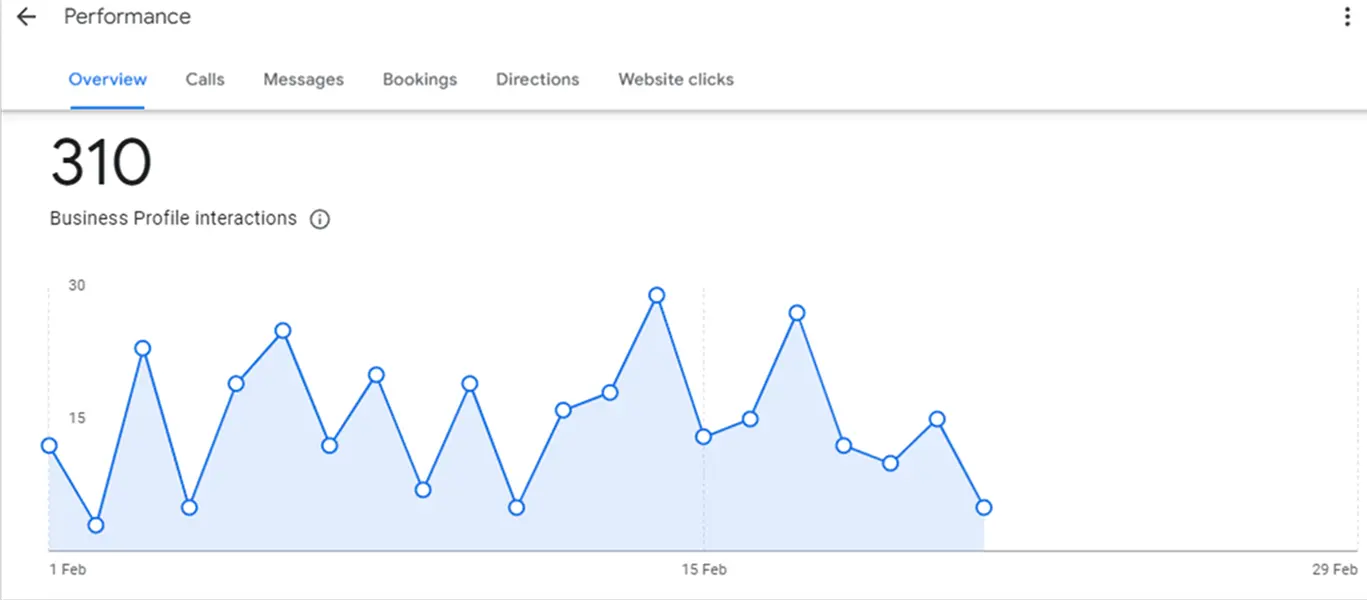Image resolution: width=1367 pixels, height=600 pixels.
Task: Click the 29 Feb axis label
Action: [1334, 570]
